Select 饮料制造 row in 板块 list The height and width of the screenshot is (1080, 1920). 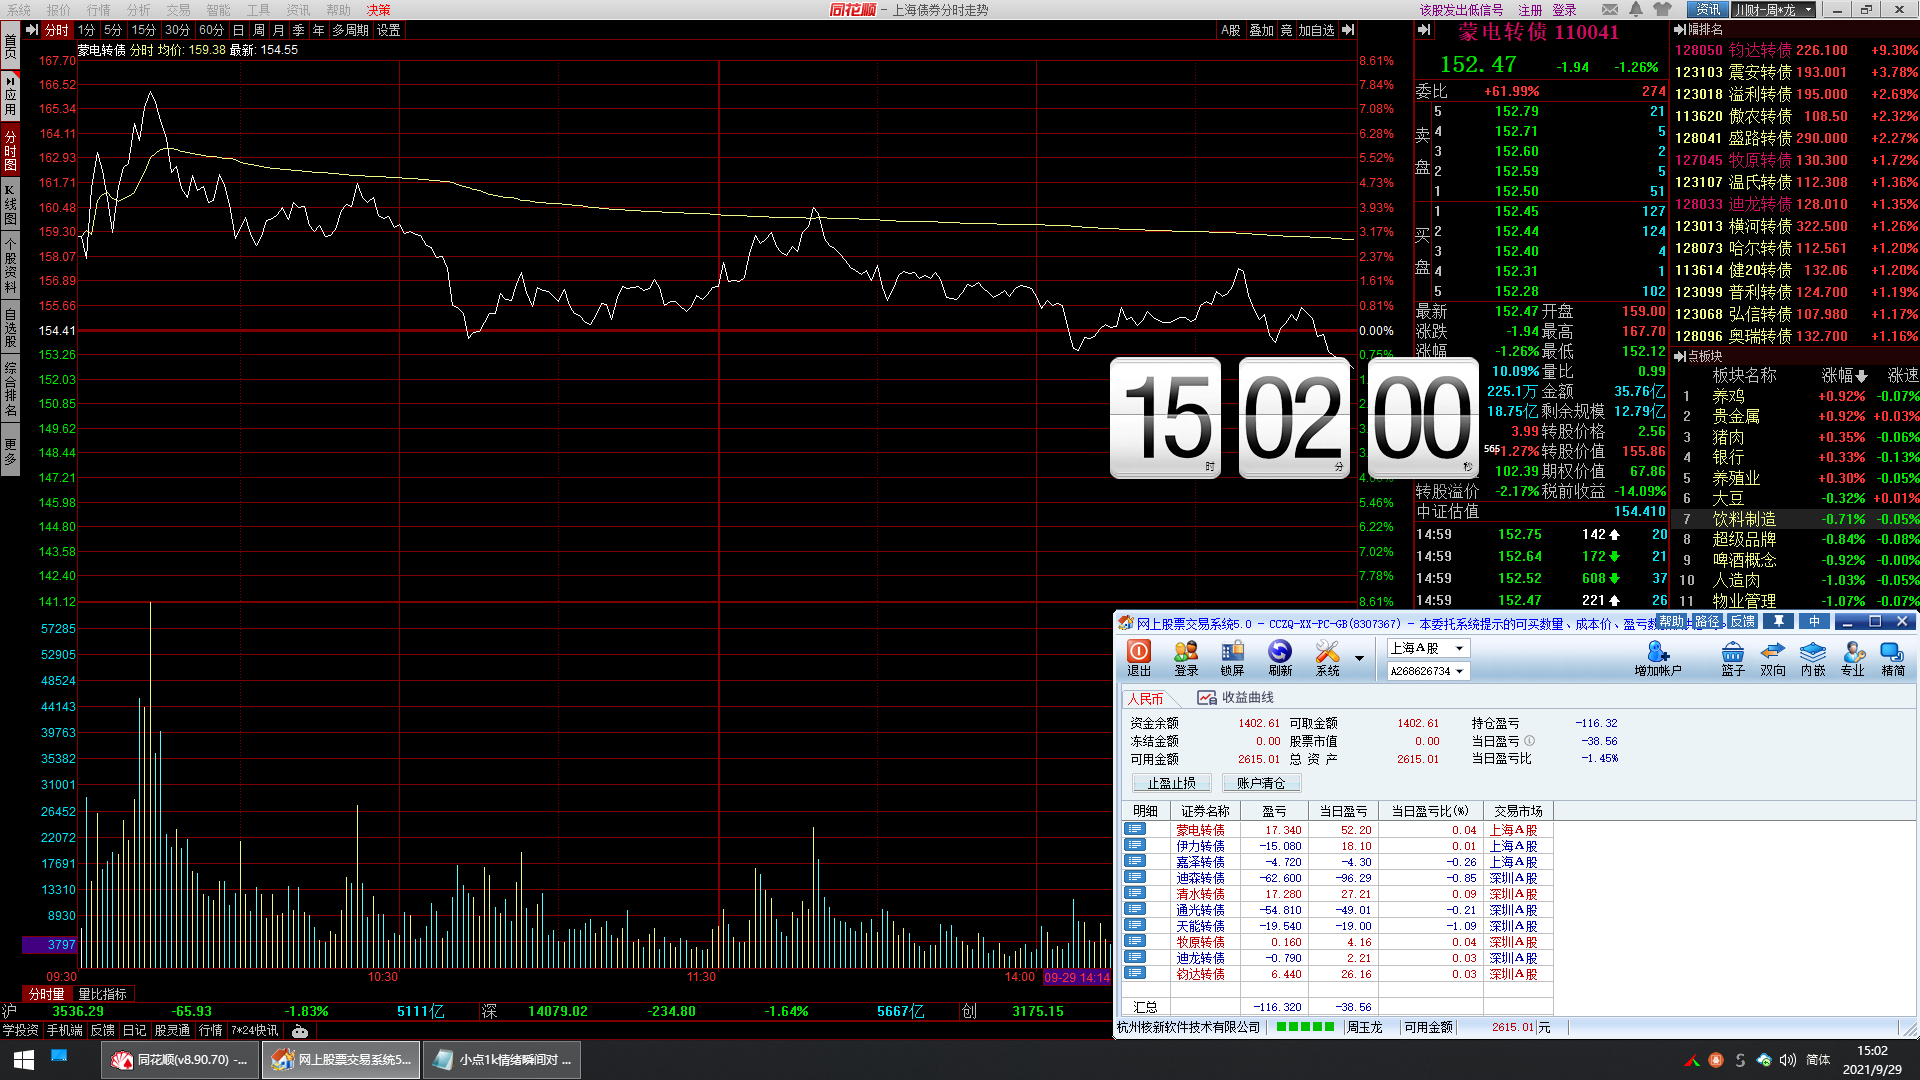tap(1796, 519)
